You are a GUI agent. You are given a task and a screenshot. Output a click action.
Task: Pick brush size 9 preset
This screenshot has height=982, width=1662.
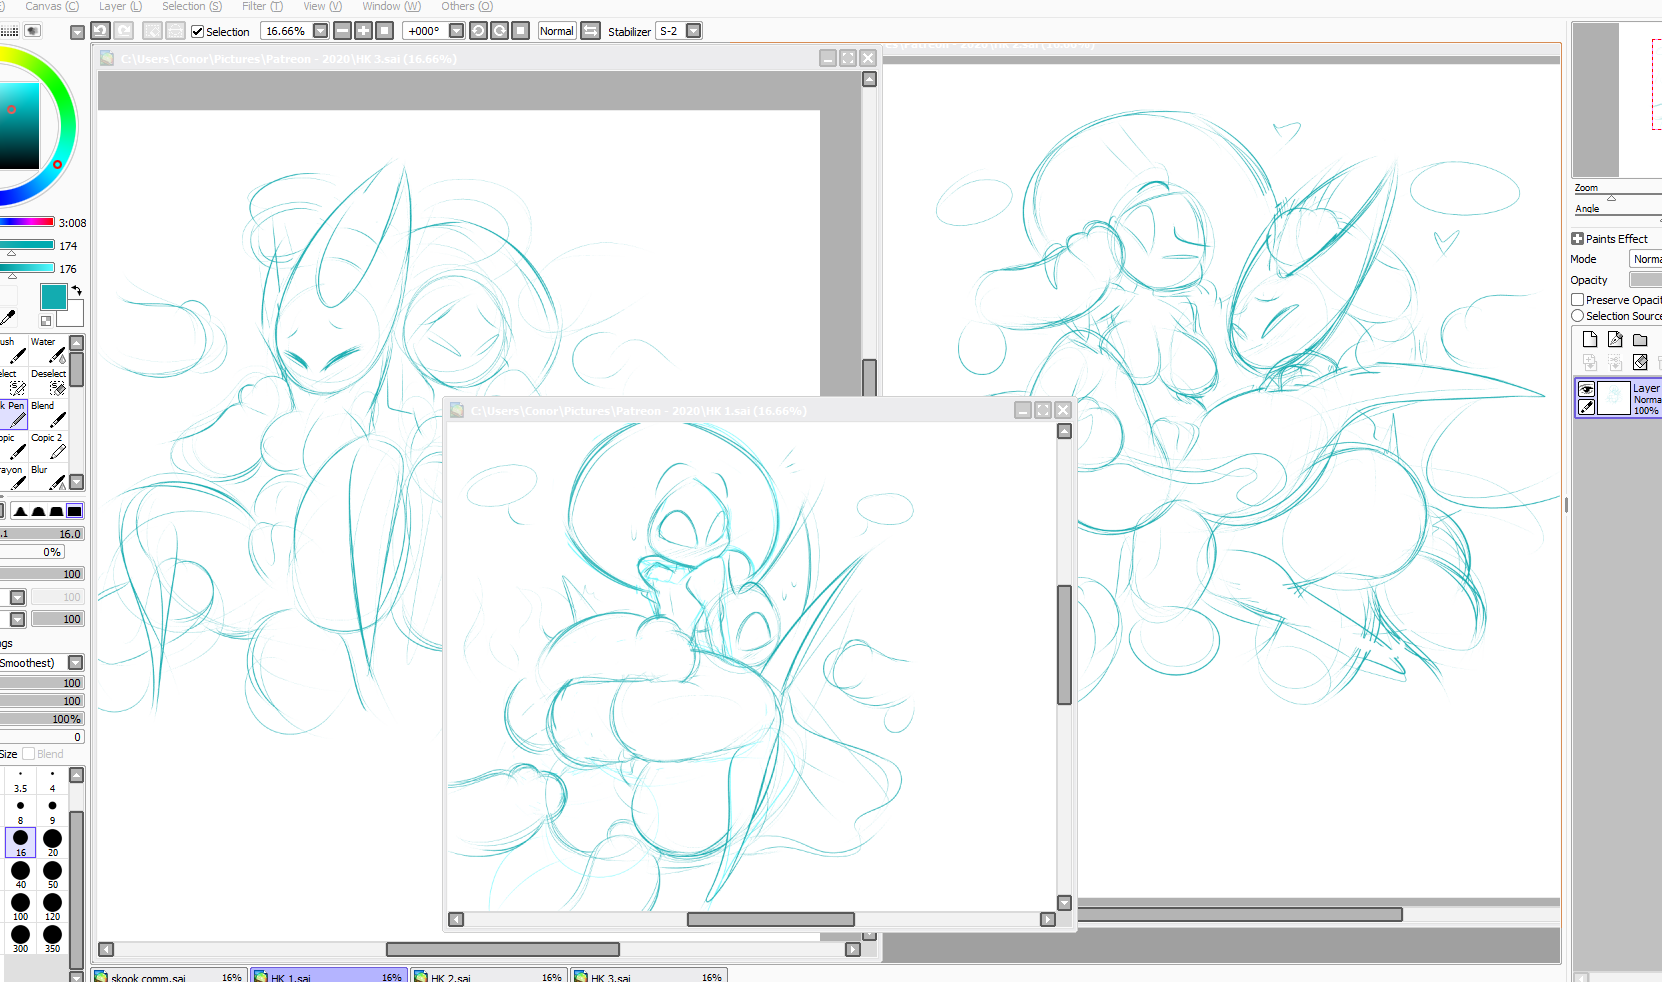tap(53, 810)
